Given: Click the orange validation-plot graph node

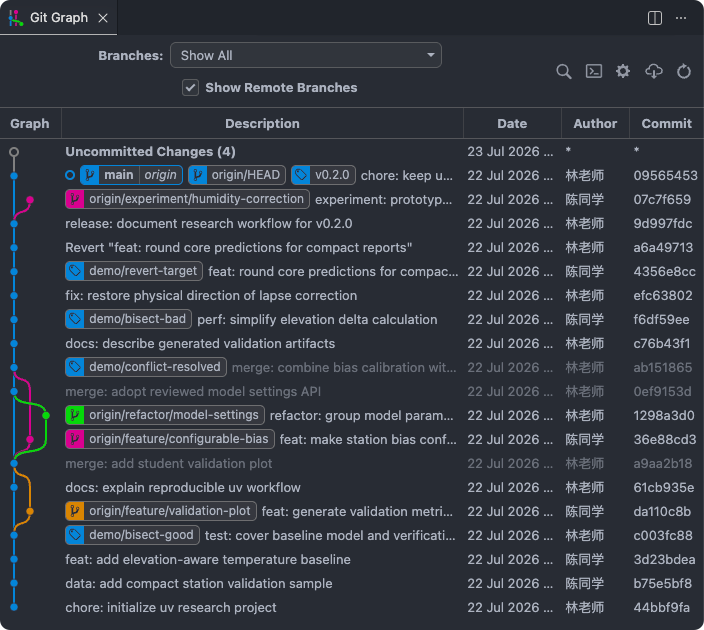Looking at the screenshot, I should point(30,511).
